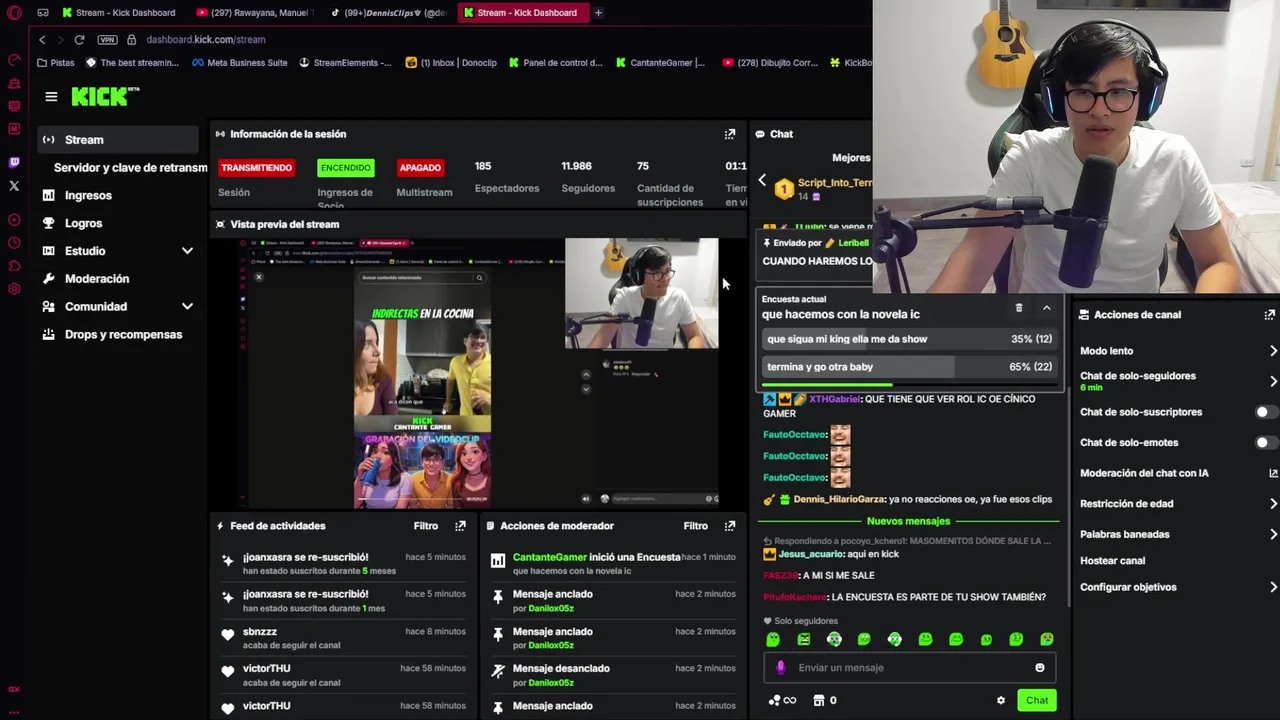
Task: Go back with browser back arrow
Action: click(x=42, y=40)
